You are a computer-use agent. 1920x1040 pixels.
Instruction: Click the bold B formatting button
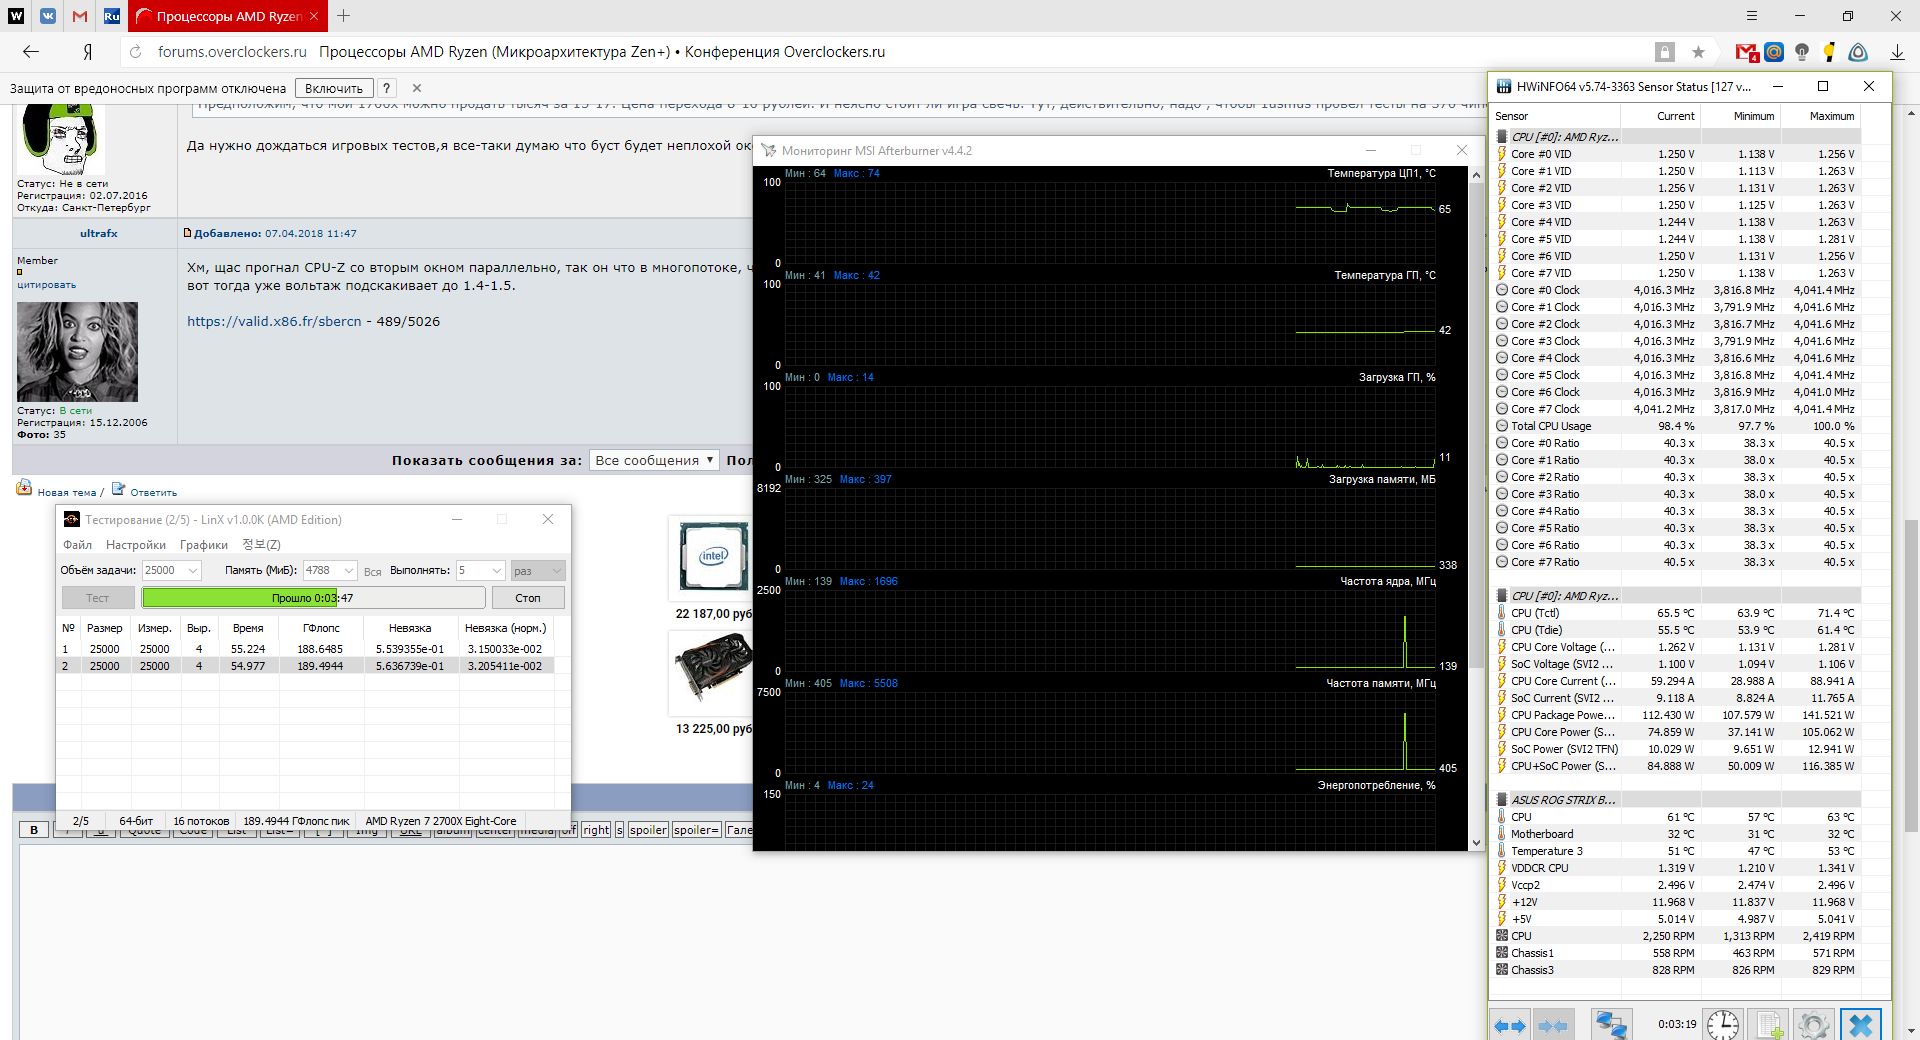pyautogui.click(x=34, y=830)
